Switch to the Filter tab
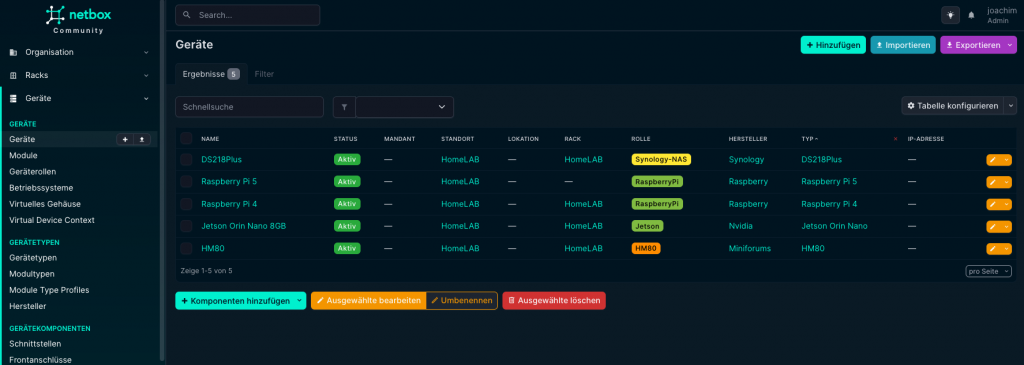The height and width of the screenshot is (365, 1024). tap(264, 74)
